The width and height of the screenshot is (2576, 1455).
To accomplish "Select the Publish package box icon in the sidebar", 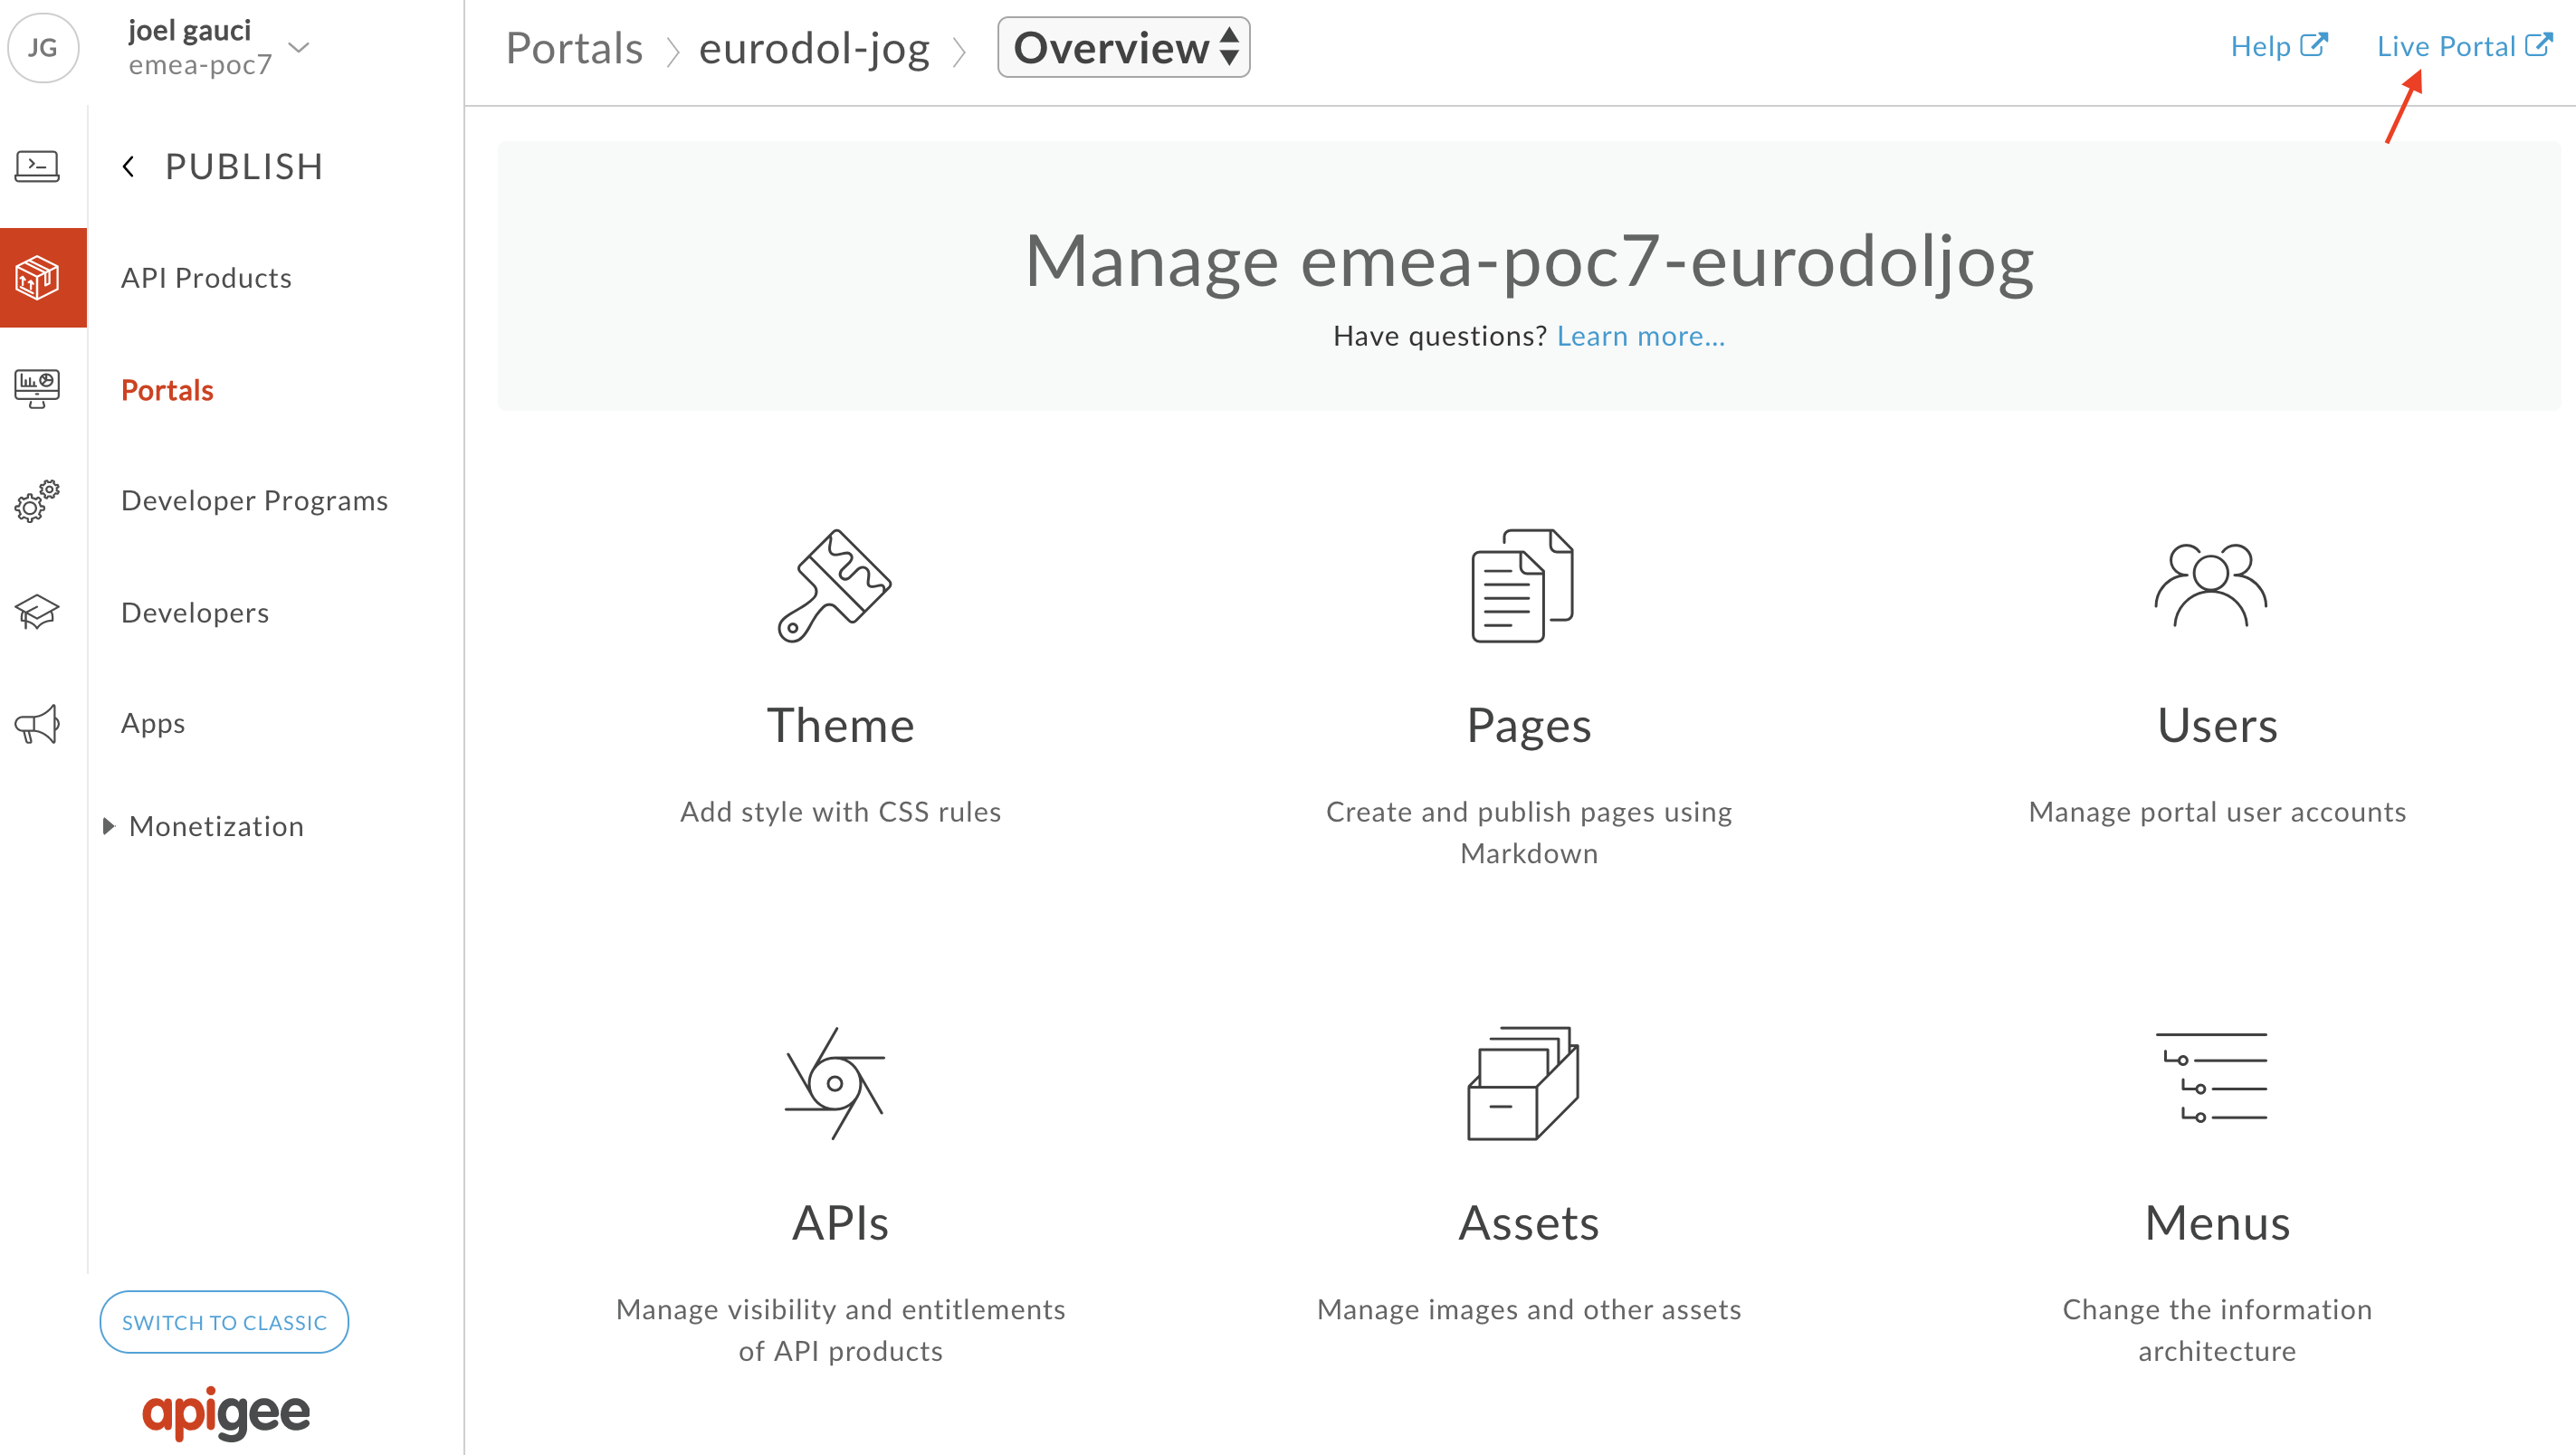I will pos(37,277).
